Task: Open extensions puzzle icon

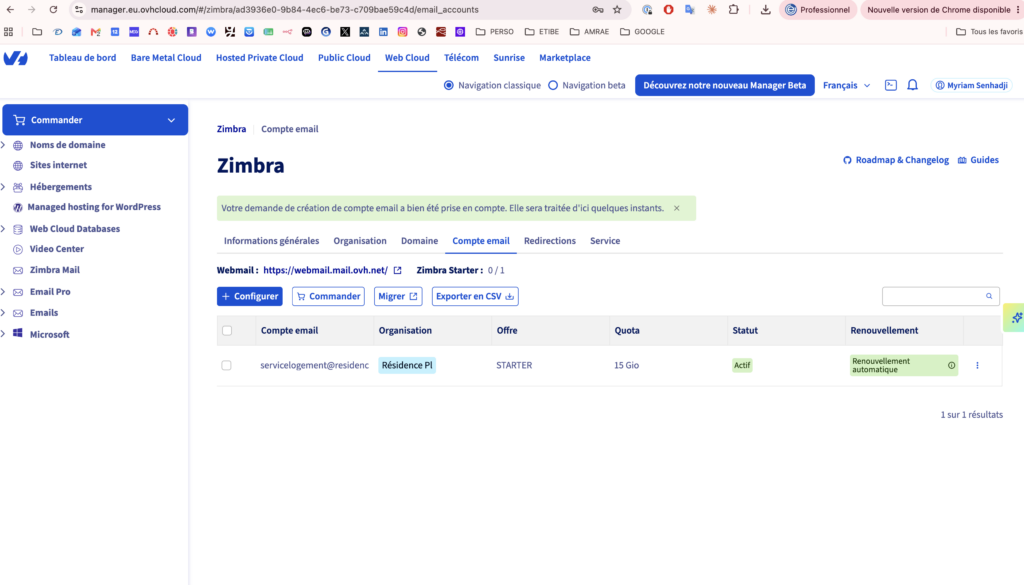Action: point(733,10)
